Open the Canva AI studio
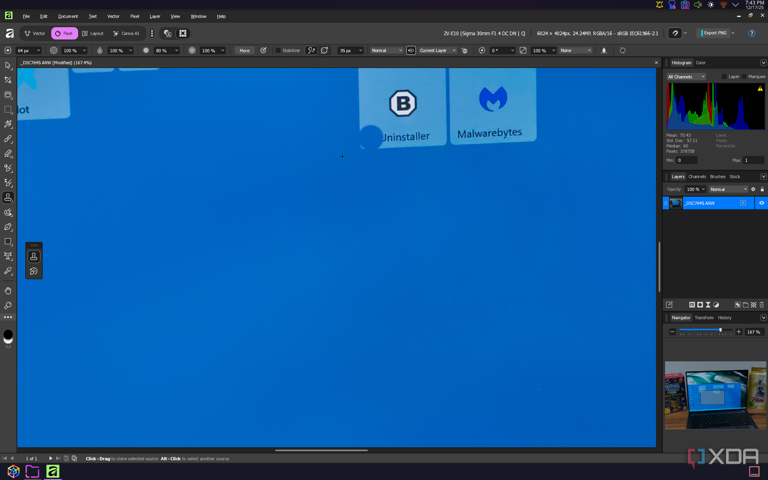The image size is (768, 480). tap(126, 33)
